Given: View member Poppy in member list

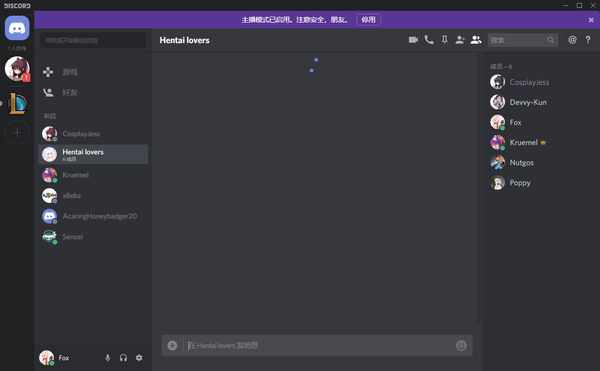Looking at the screenshot, I should 540,183.
